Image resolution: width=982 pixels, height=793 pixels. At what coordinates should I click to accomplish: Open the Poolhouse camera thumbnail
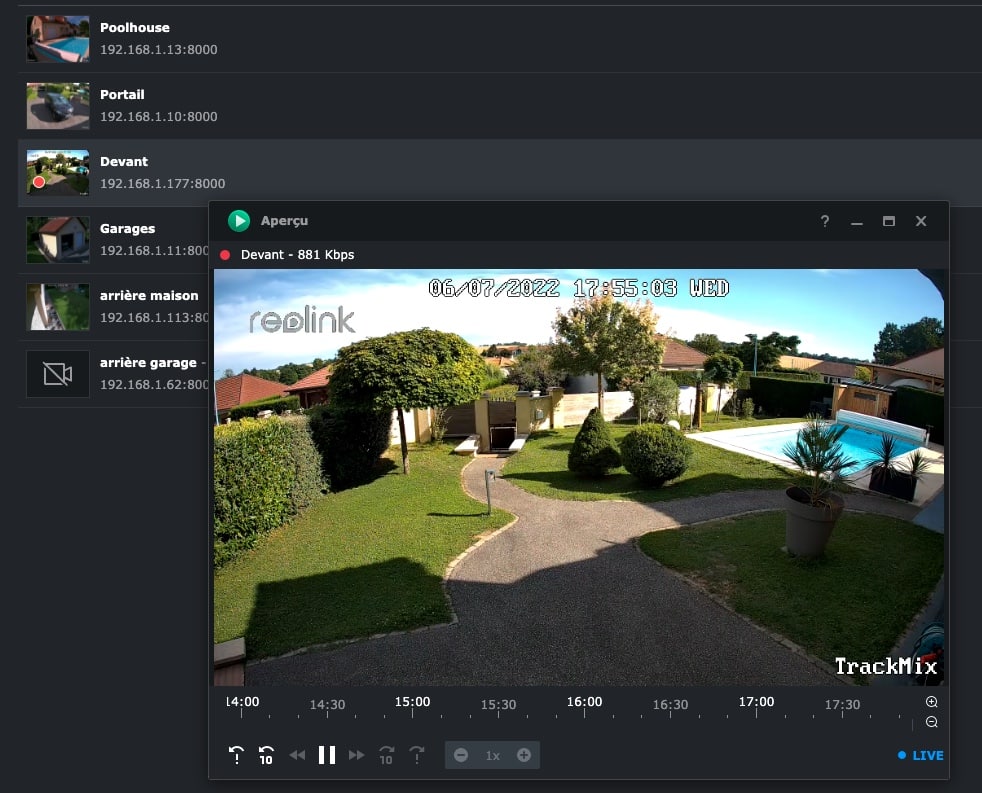pos(58,39)
